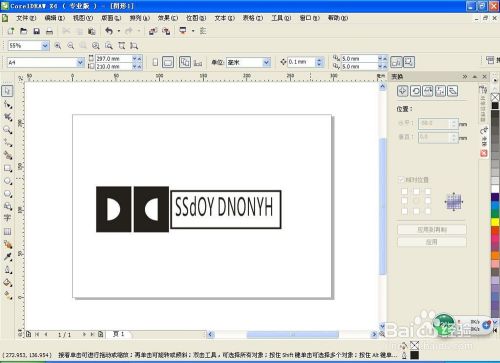Select the Shape tool in toolbox
Screen dimensions: 500x363
tap(8, 104)
